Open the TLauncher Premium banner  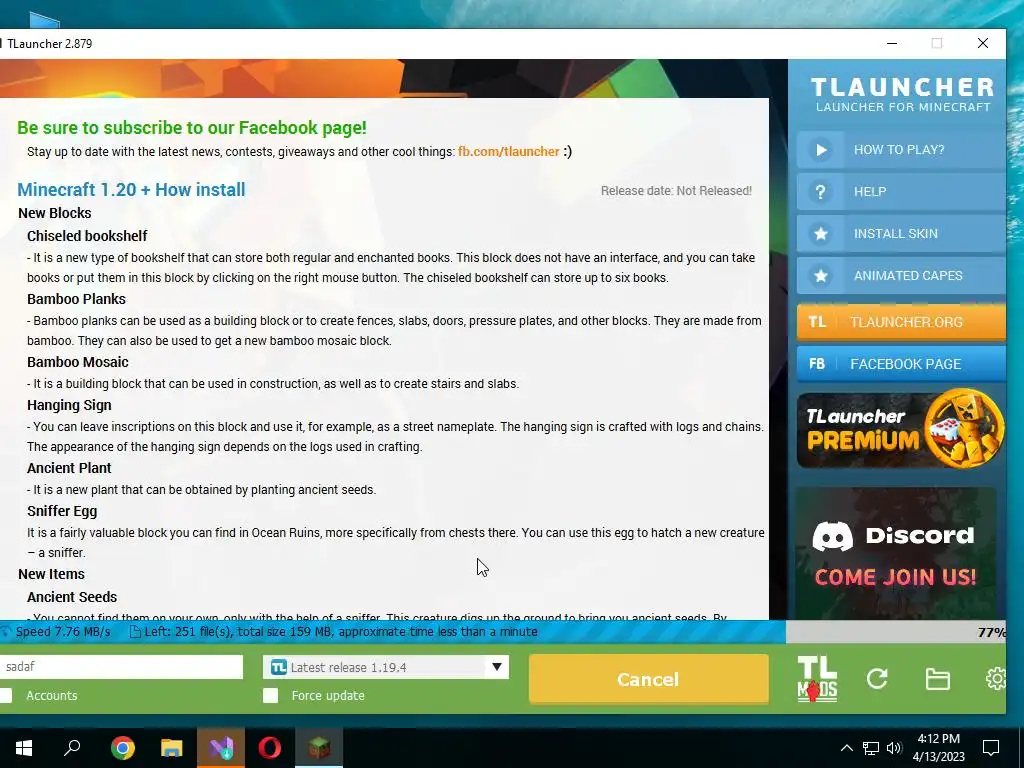tap(901, 430)
